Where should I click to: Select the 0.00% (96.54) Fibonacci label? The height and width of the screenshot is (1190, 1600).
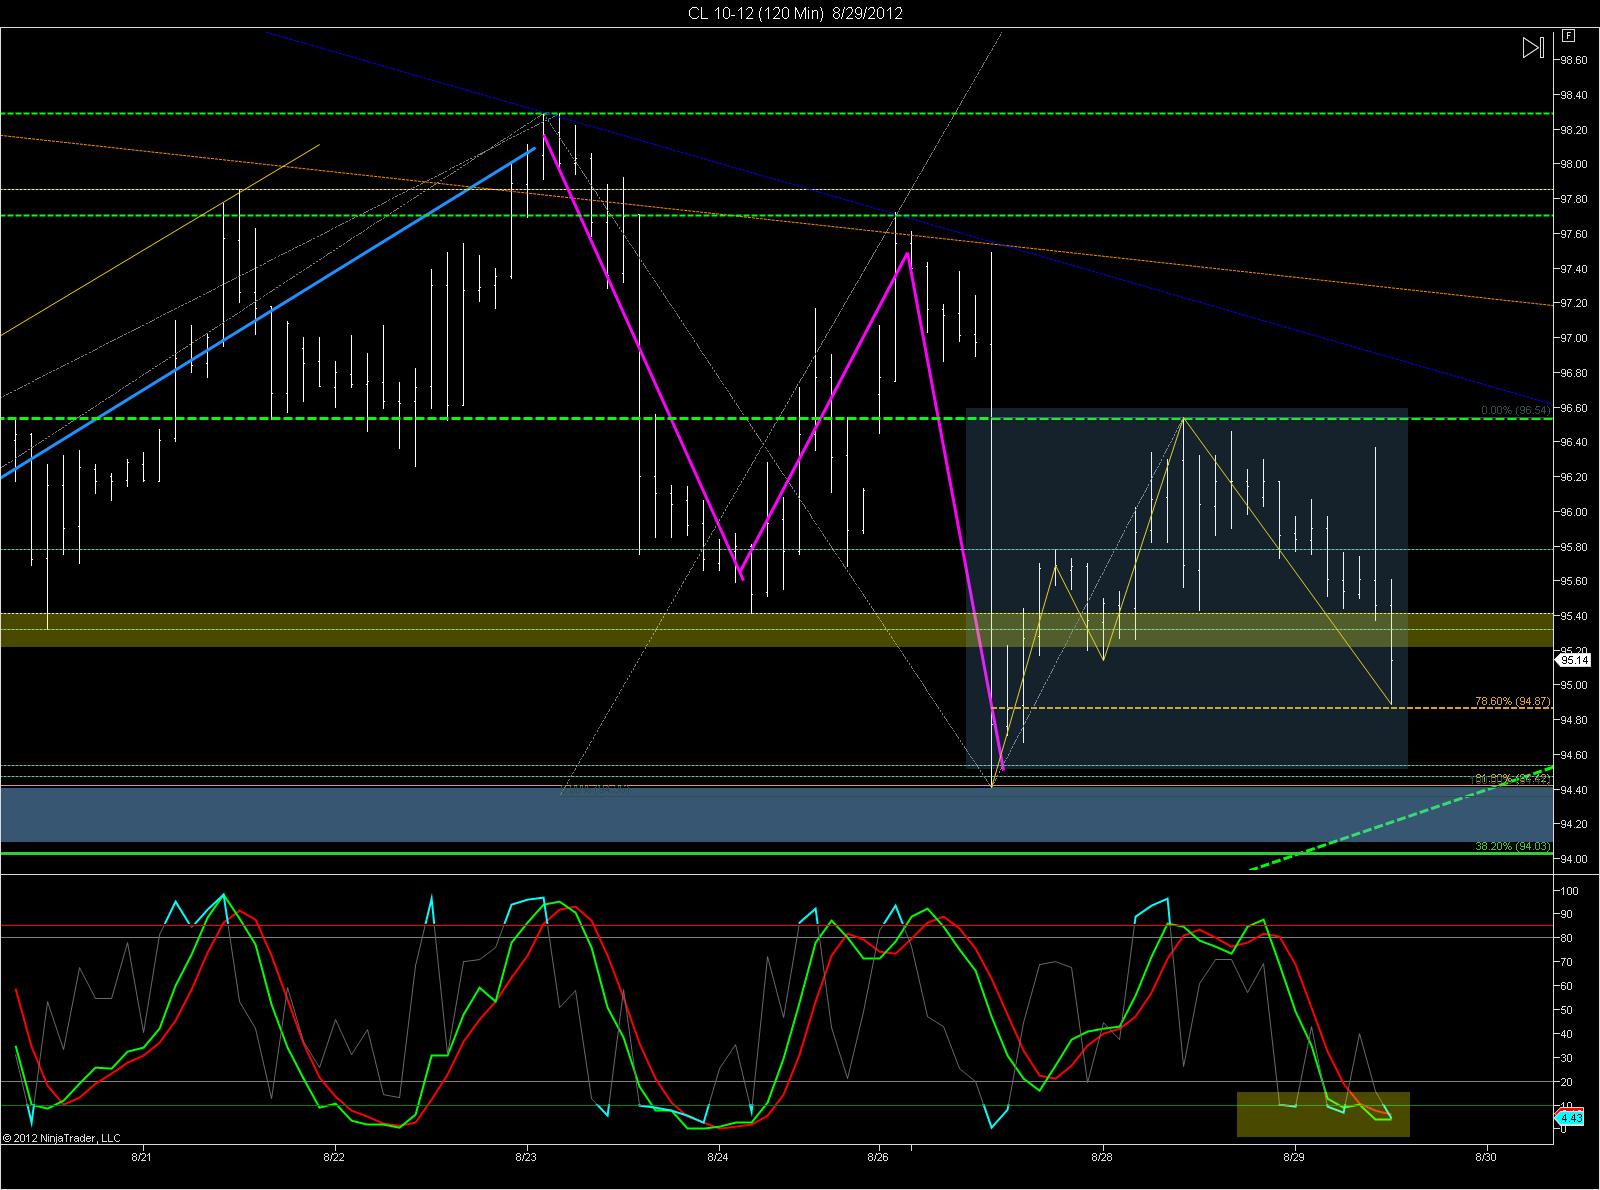(x=1516, y=410)
